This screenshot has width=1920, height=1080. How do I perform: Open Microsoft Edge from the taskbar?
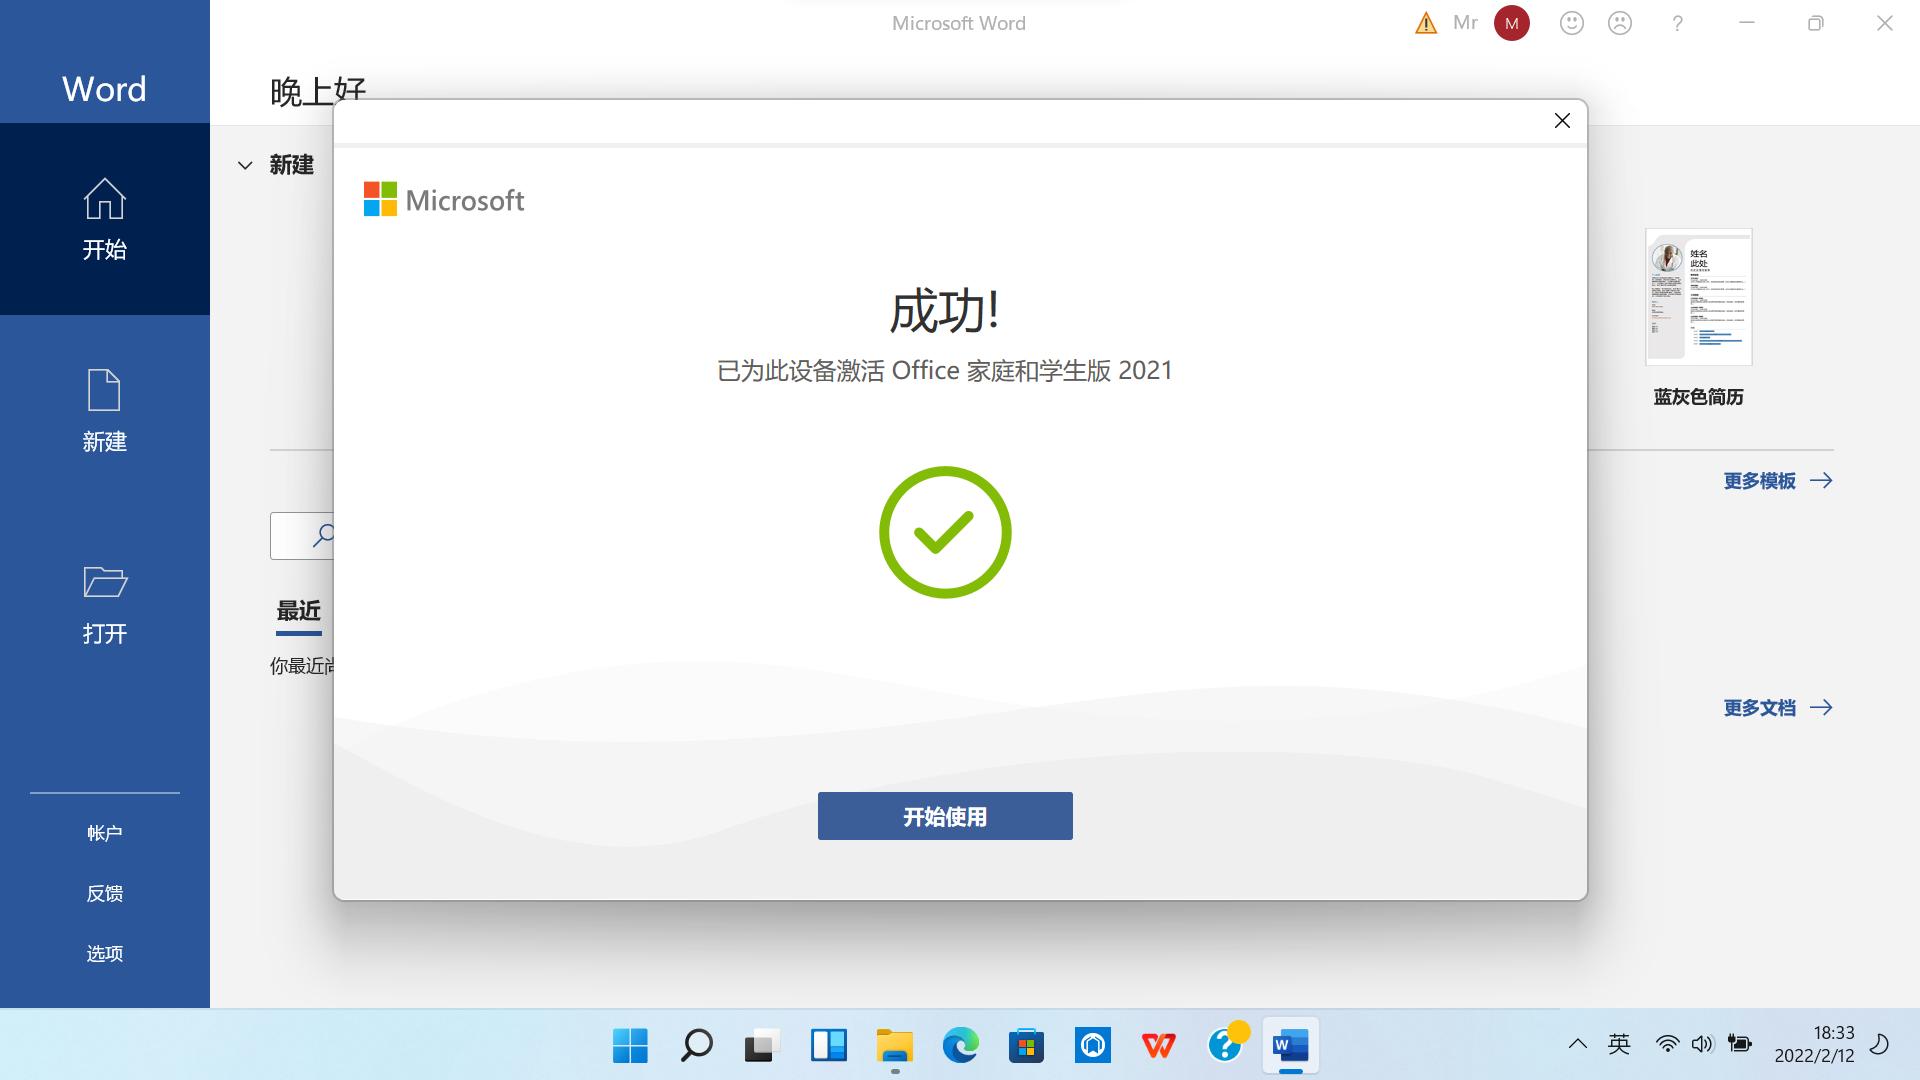pos(960,1046)
